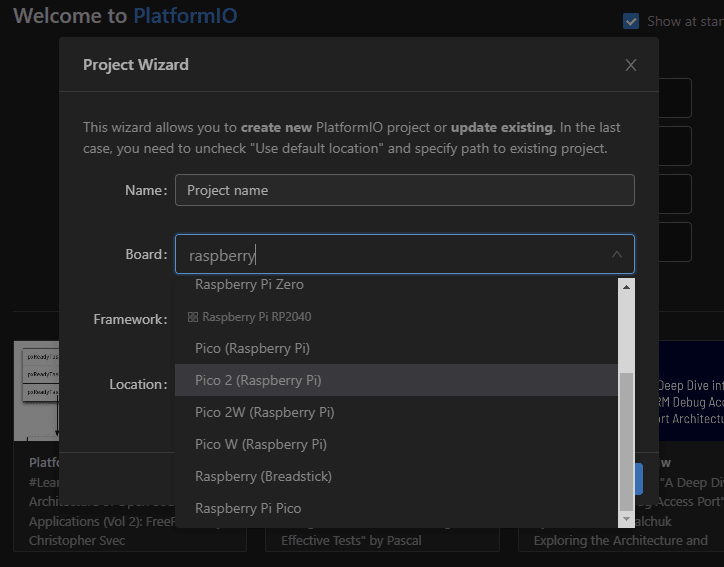The image size is (724, 567).
Task: Open the Effective Tests by Pascal article
Action: 351,540
